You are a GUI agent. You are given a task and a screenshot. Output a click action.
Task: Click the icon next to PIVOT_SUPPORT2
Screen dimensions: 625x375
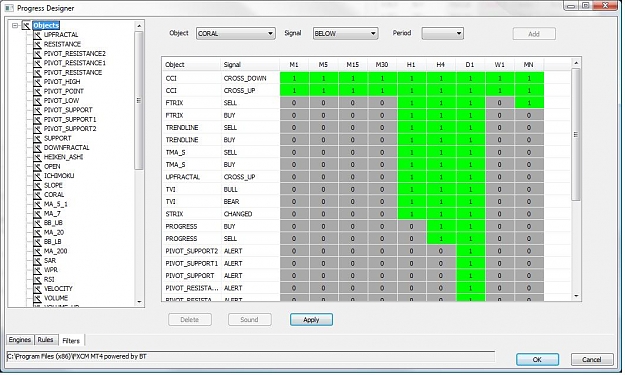(37, 129)
